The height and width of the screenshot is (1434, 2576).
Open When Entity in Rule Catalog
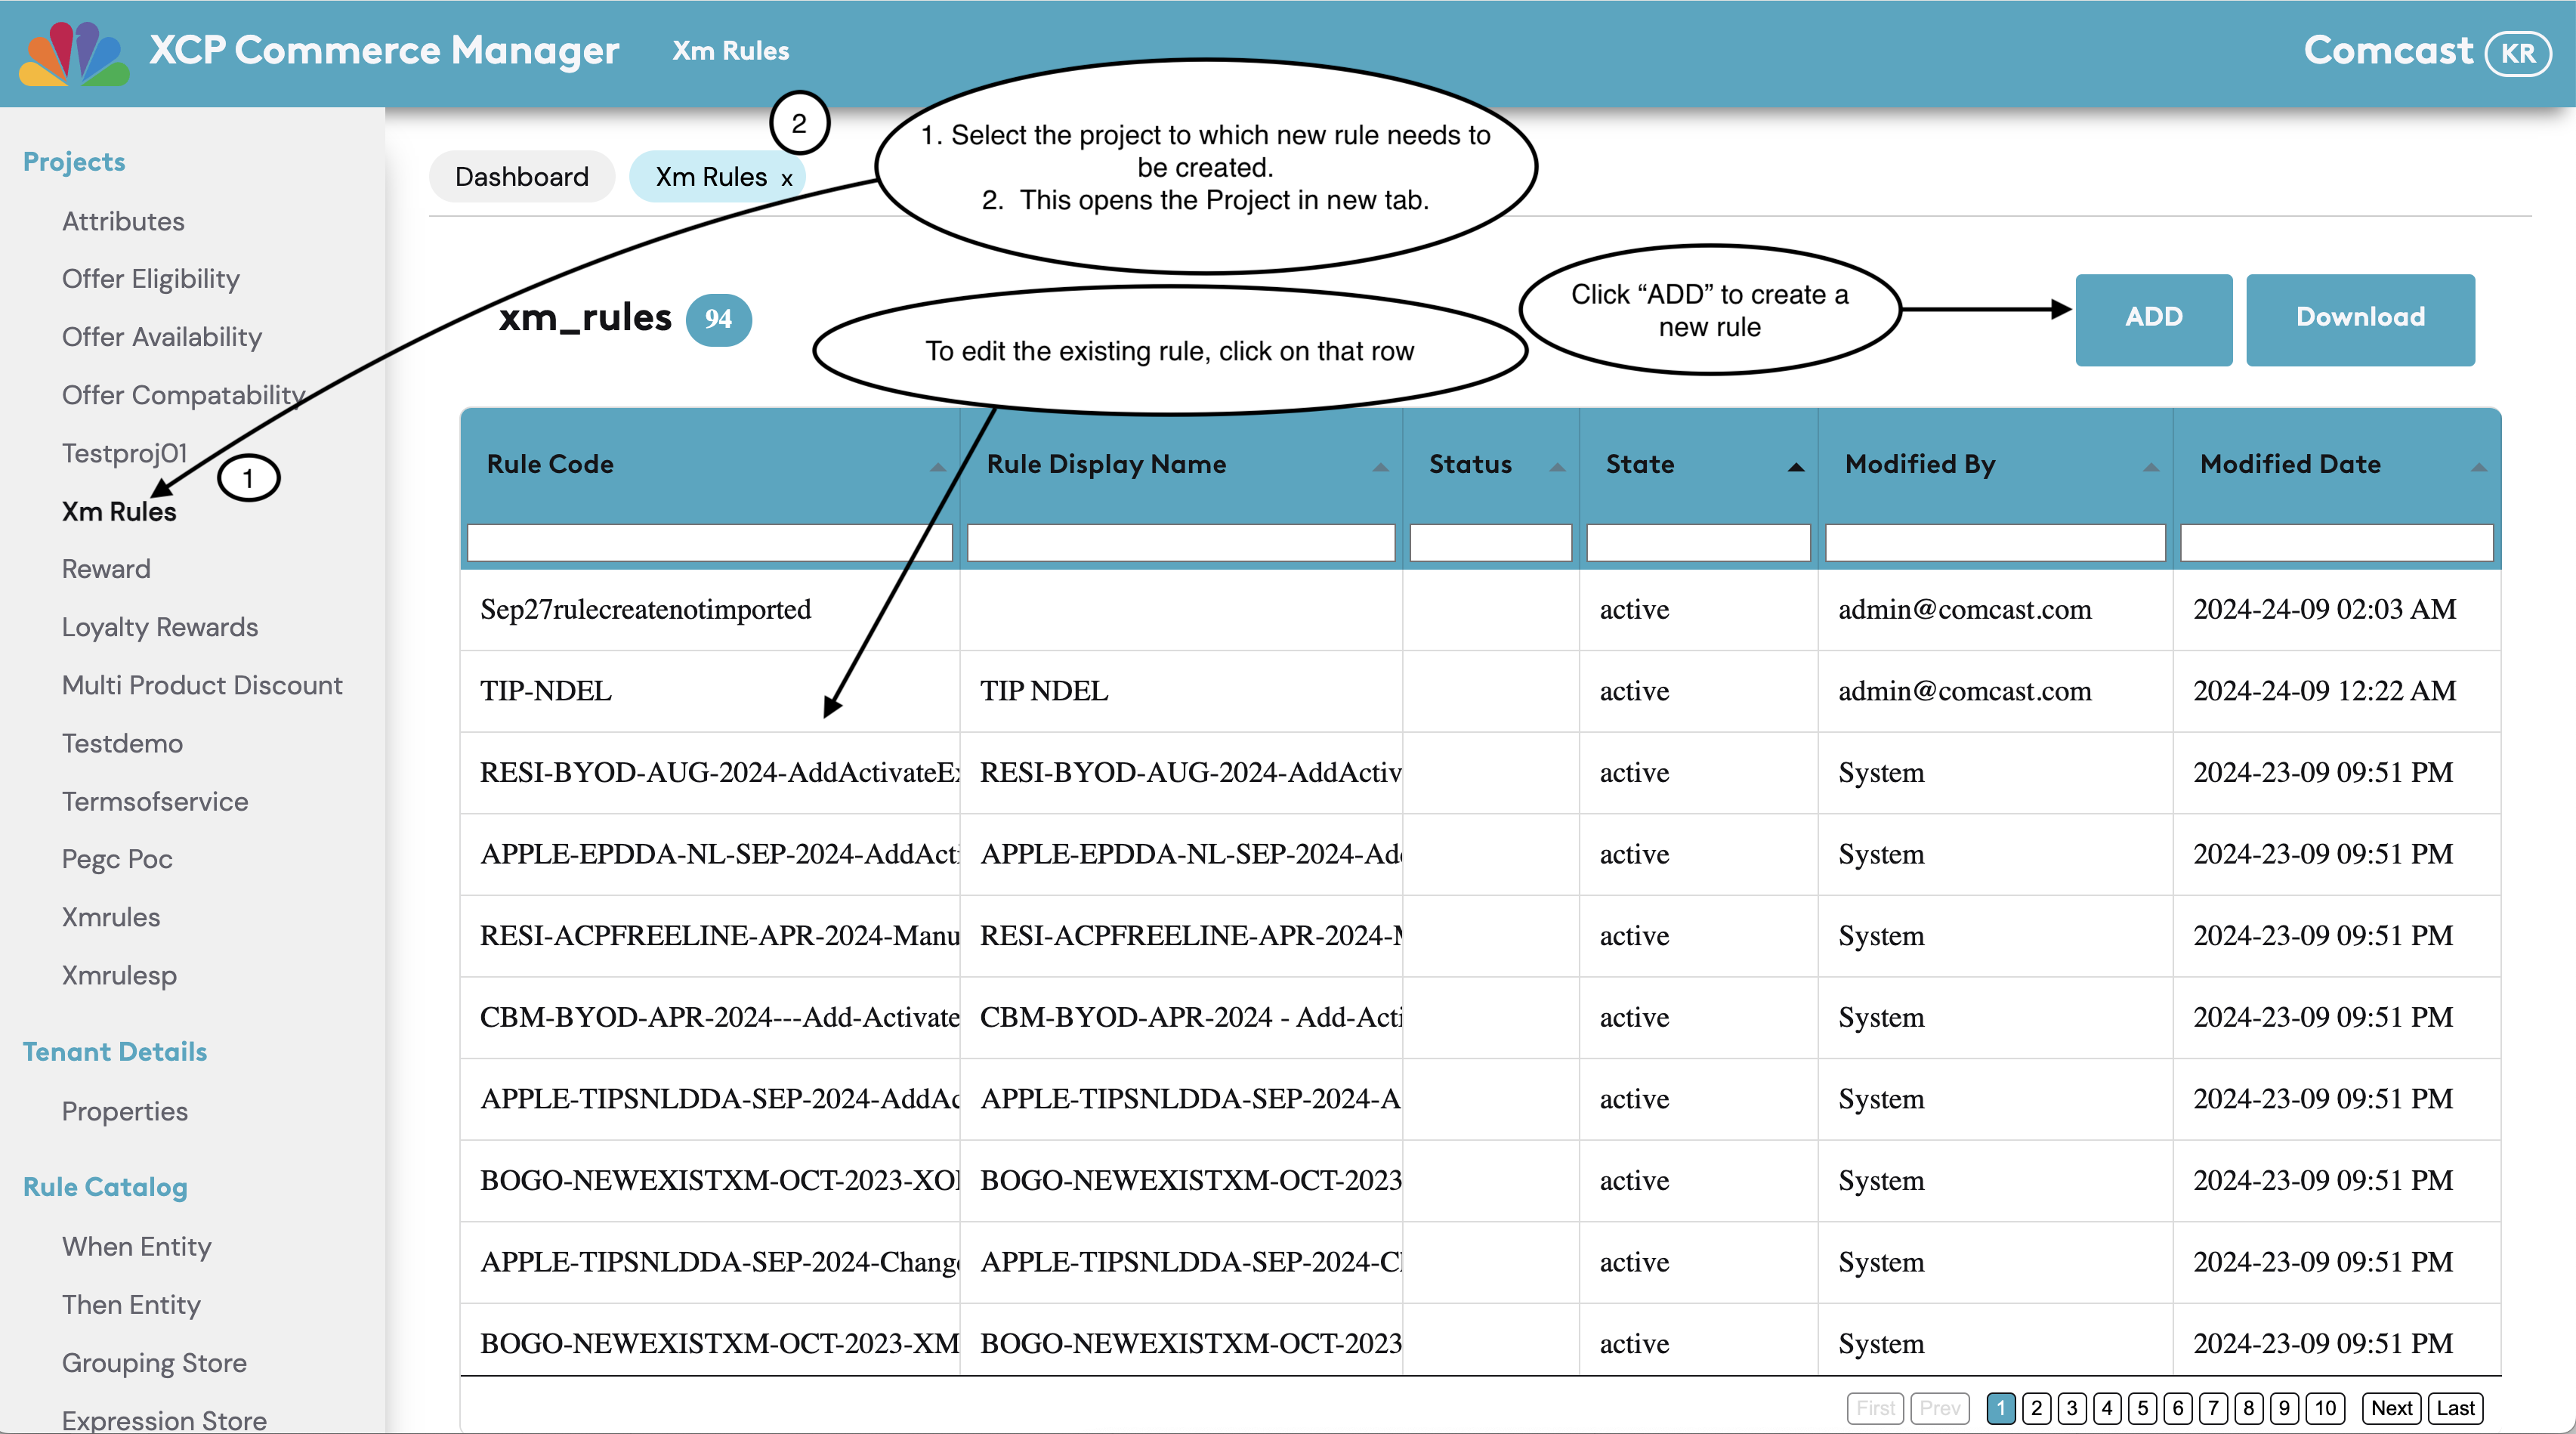[137, 1247]
